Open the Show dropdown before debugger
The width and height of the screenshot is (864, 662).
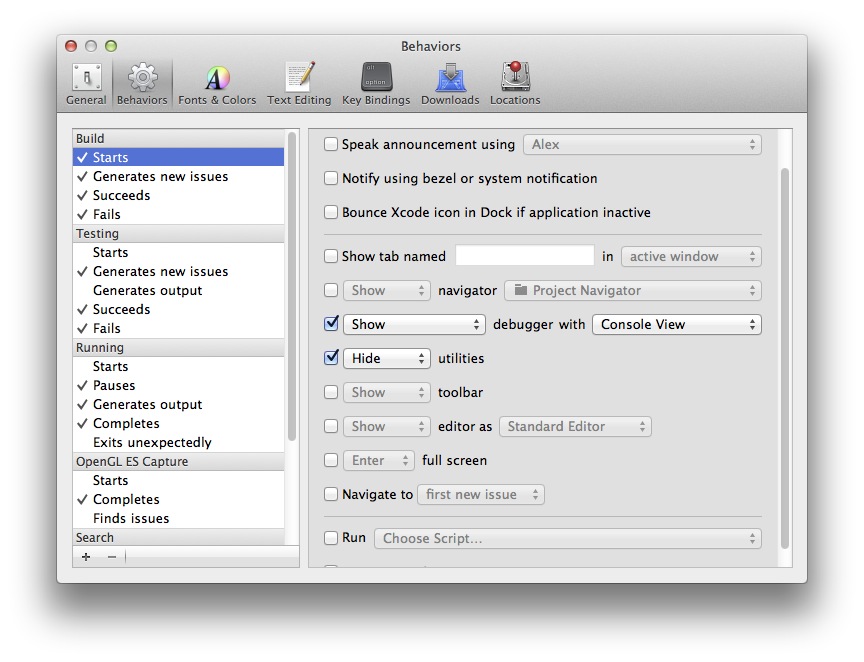pyautogui.click(x=414, y=324)
